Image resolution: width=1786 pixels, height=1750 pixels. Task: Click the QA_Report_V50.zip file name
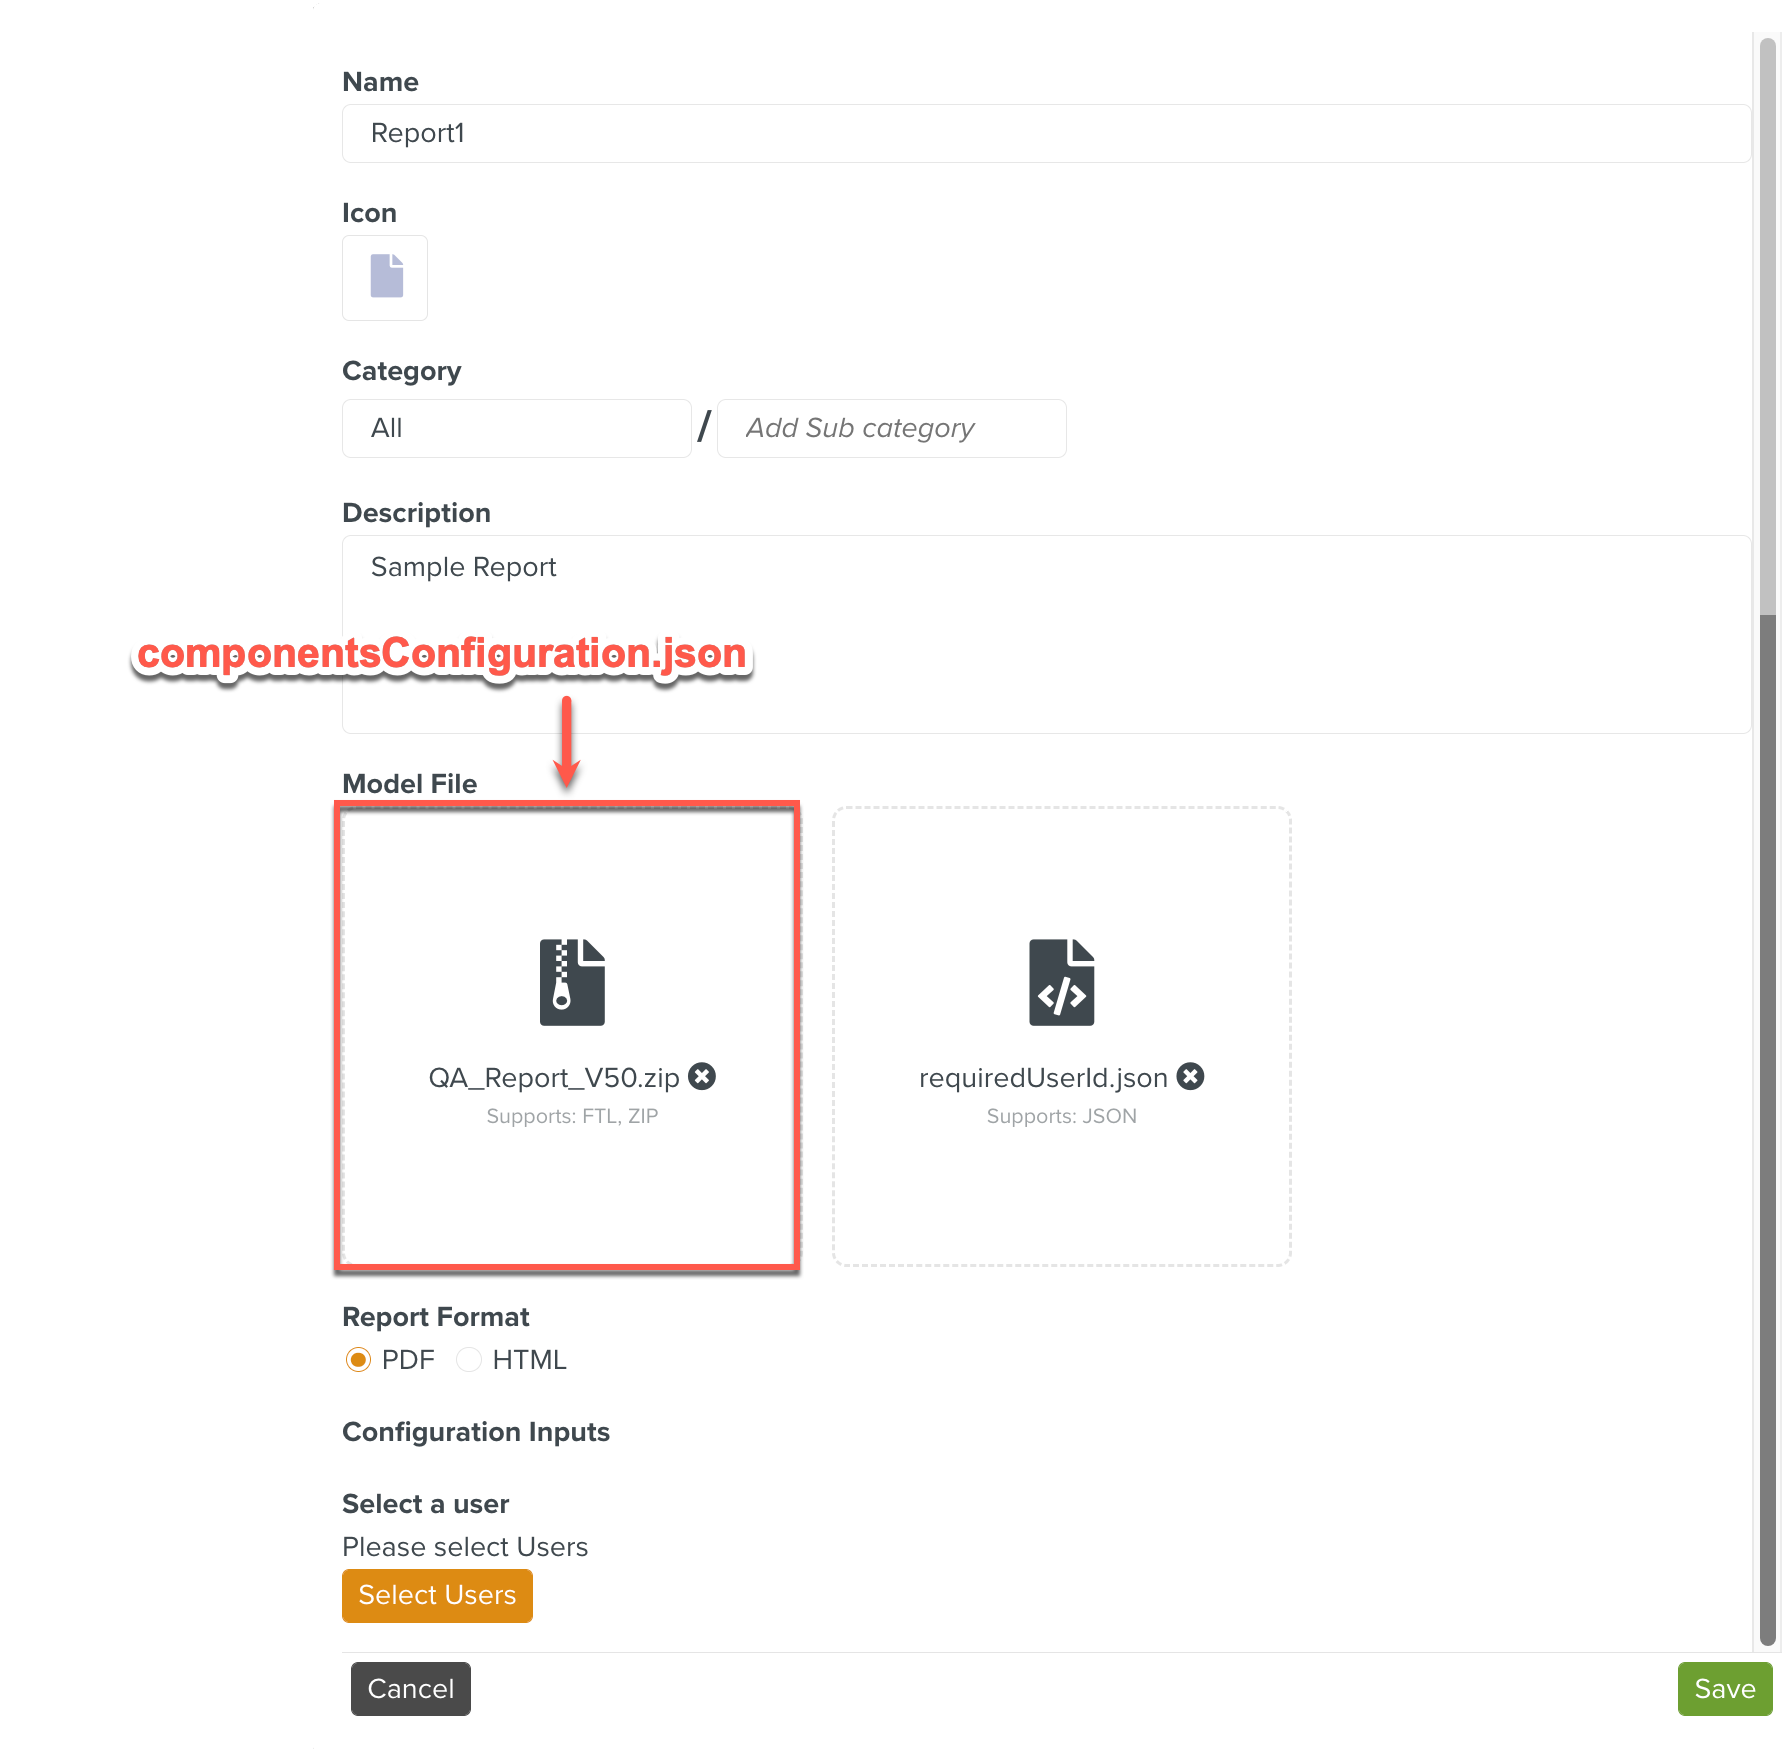554,1077
